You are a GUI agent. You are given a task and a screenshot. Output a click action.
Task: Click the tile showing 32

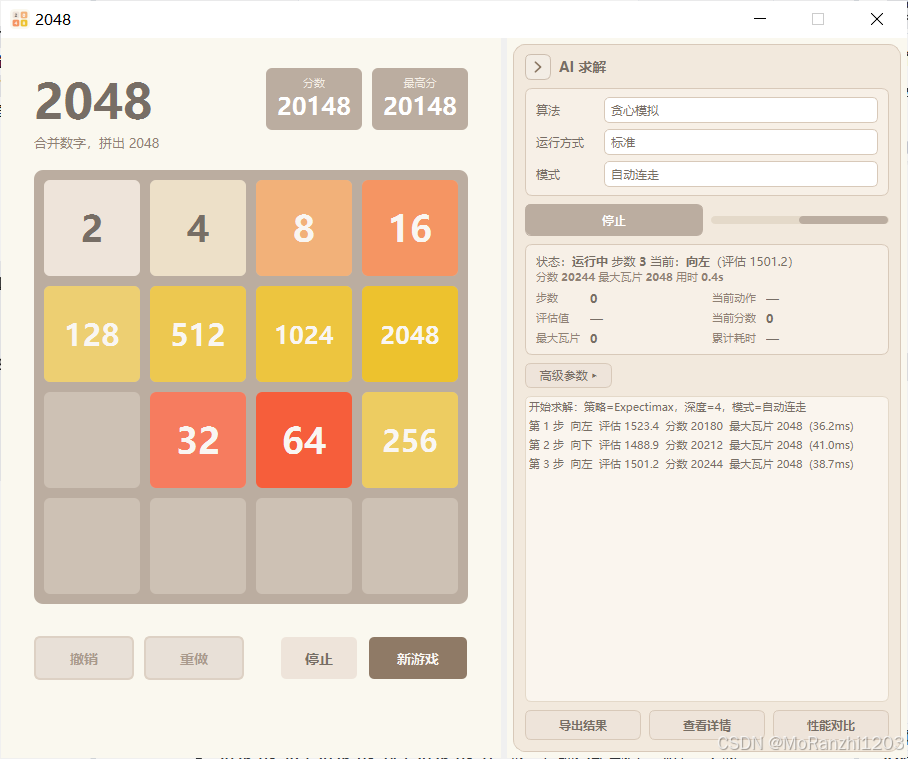pos(198,440)
